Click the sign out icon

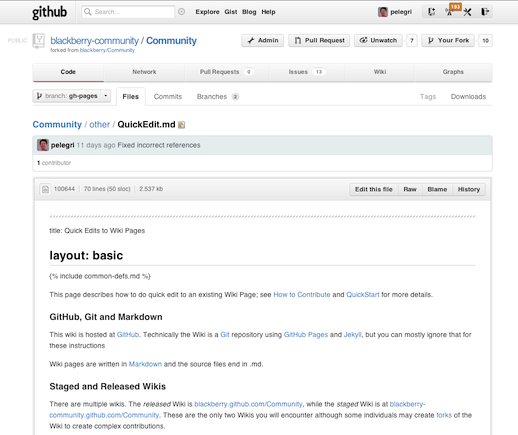tap(485, 12)
